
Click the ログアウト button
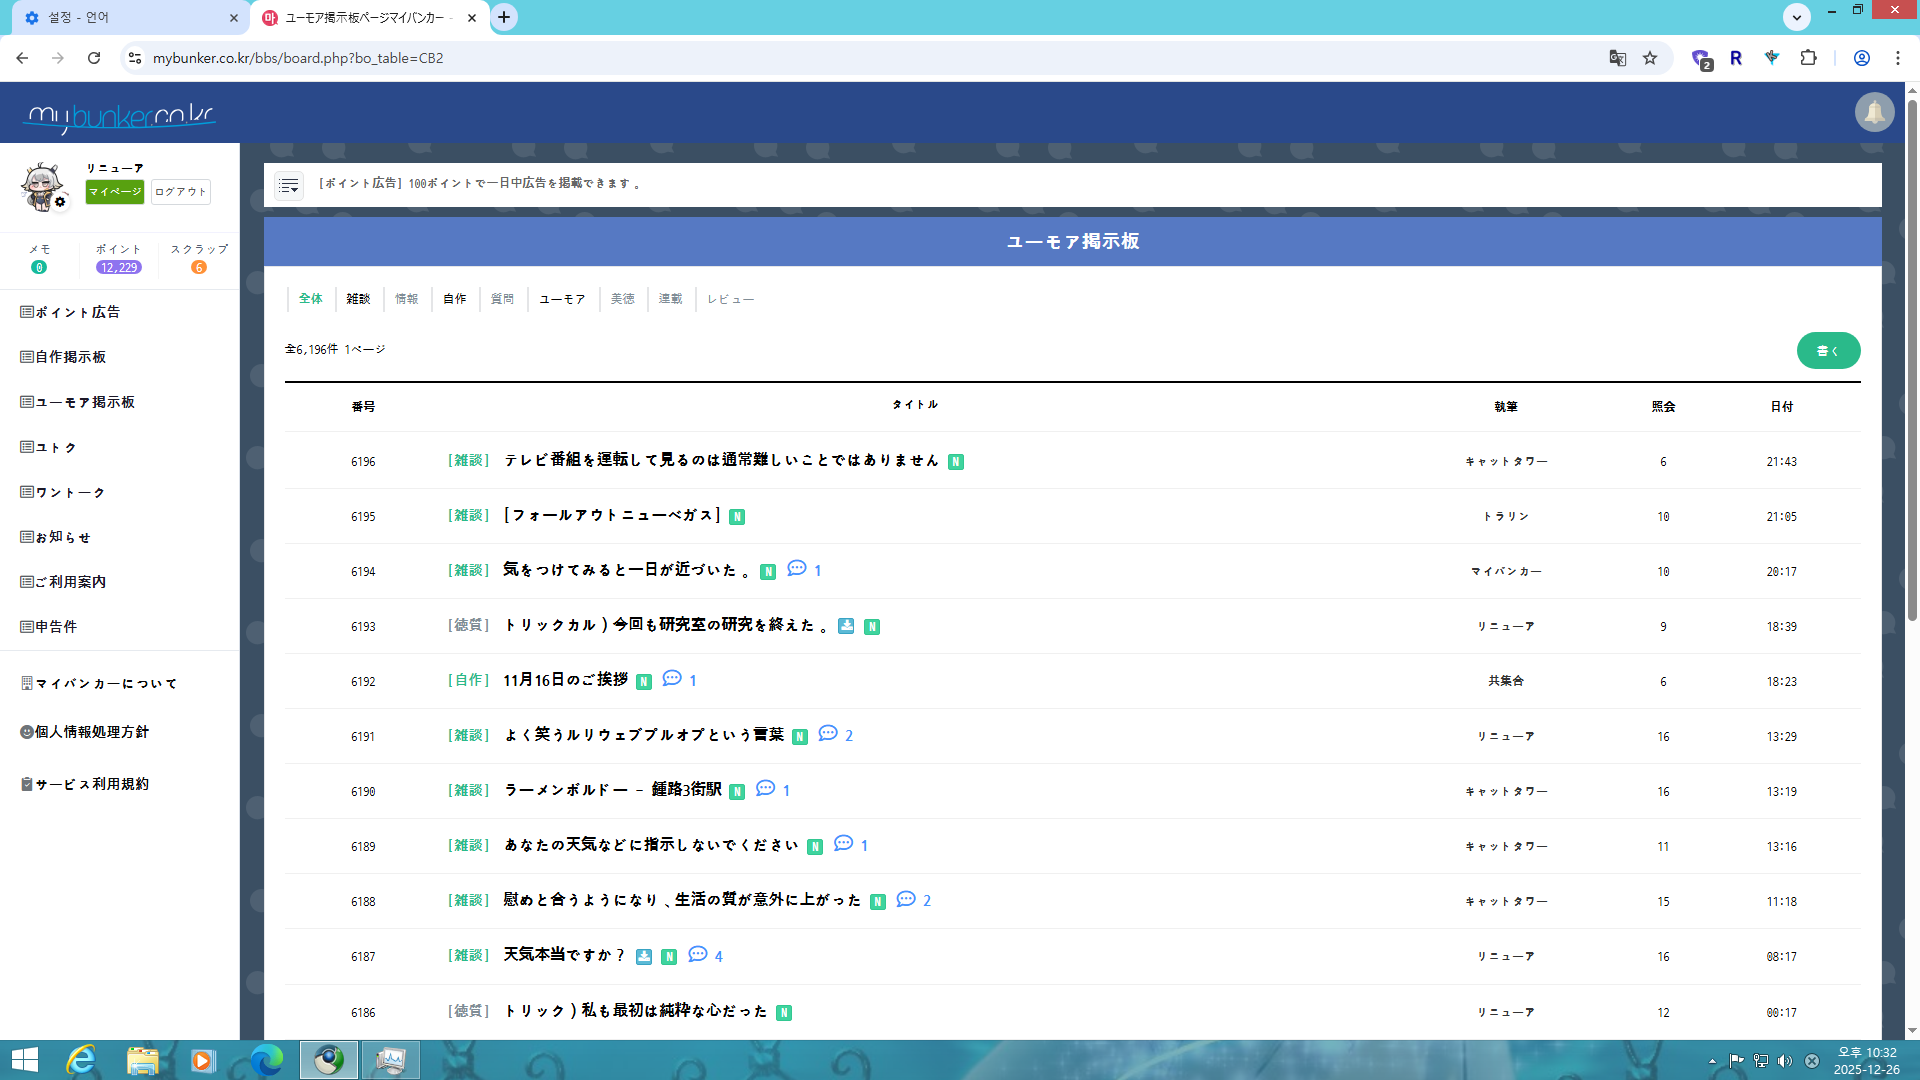[x=180, y=192]
